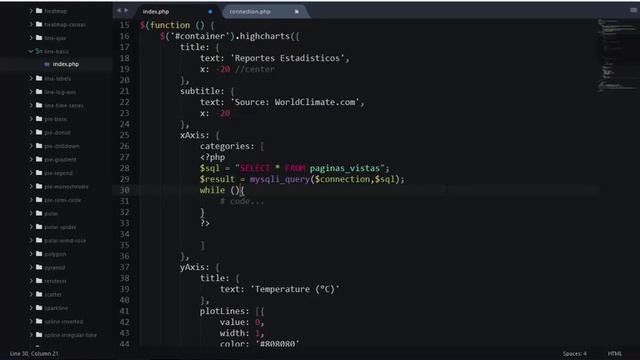
Task: Expand the spline-irregular-time folder chevron
Action: click(x=31, y=335)
